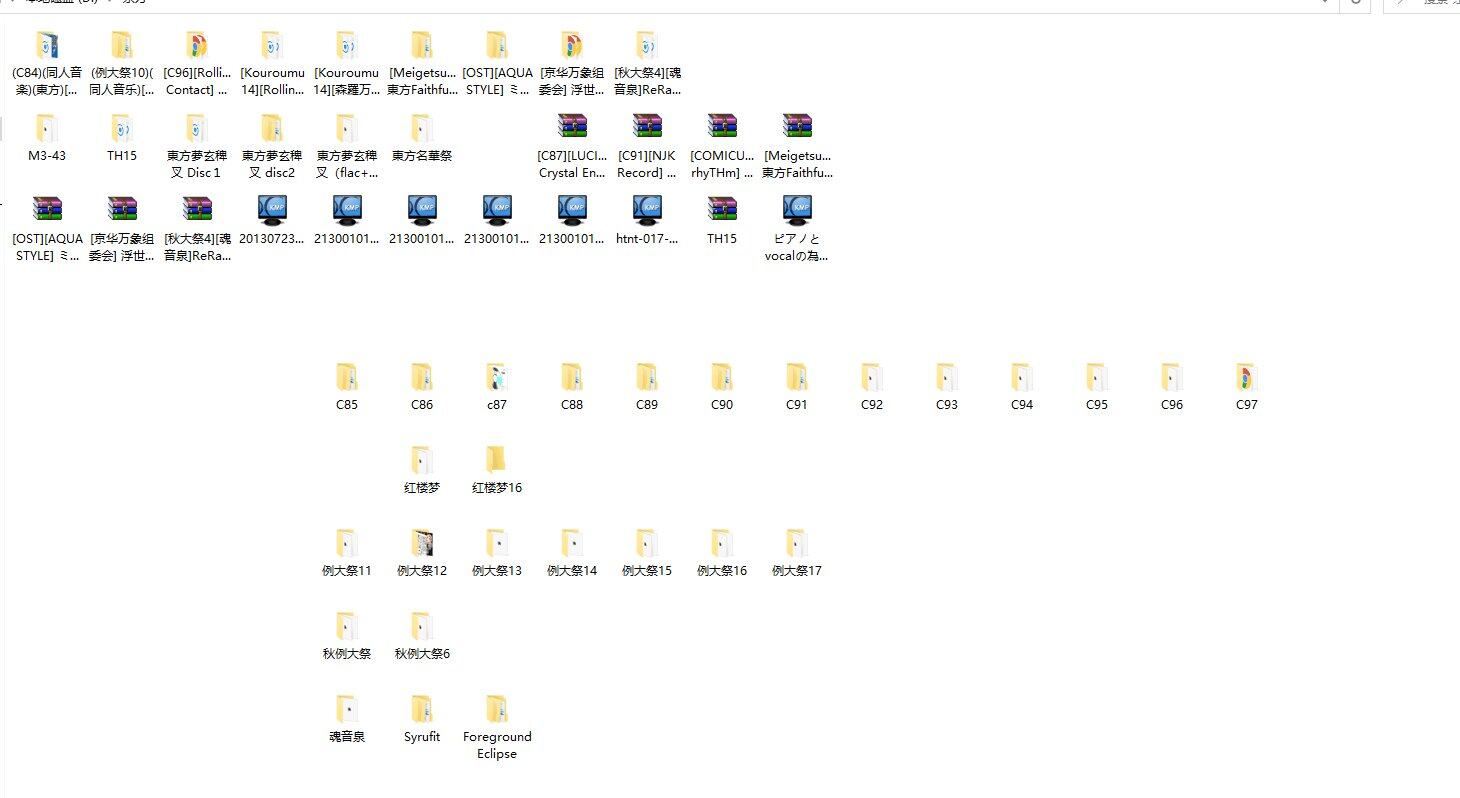
Task: Select the [OST][AQUA STYLE] RAR archive
Action: (47, 230)
